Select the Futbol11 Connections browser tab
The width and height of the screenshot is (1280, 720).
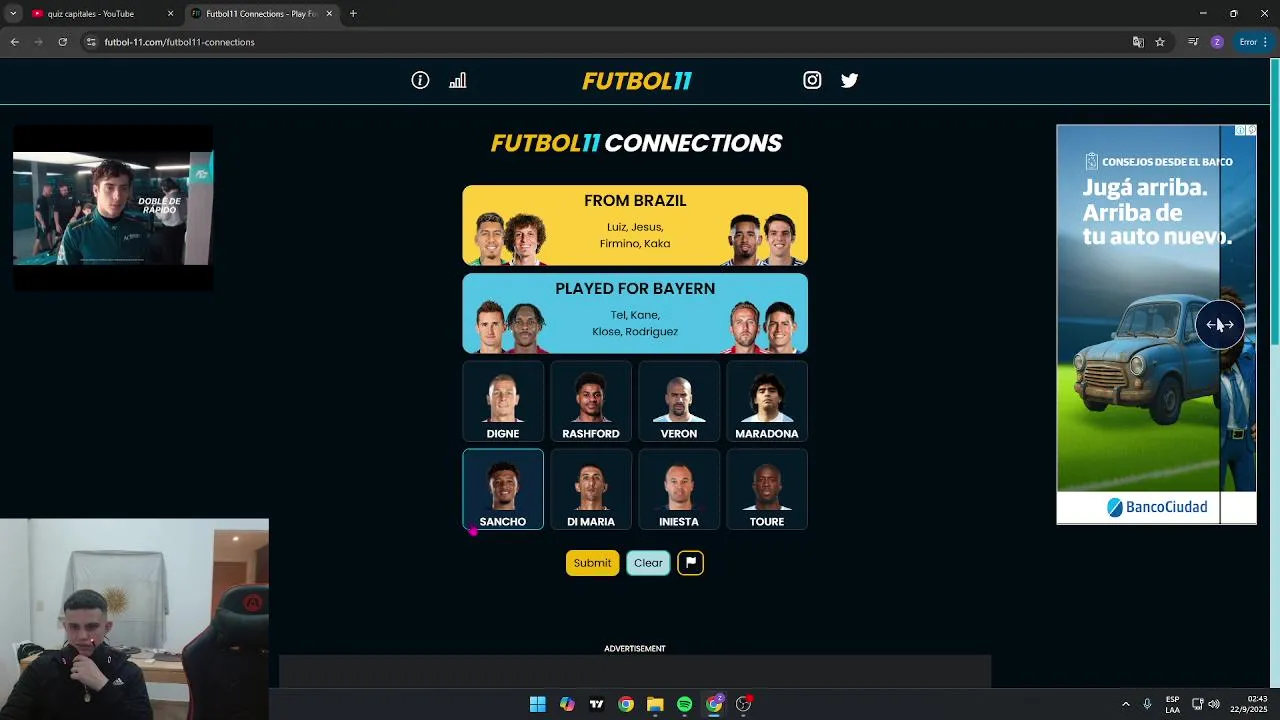point(262,14)
